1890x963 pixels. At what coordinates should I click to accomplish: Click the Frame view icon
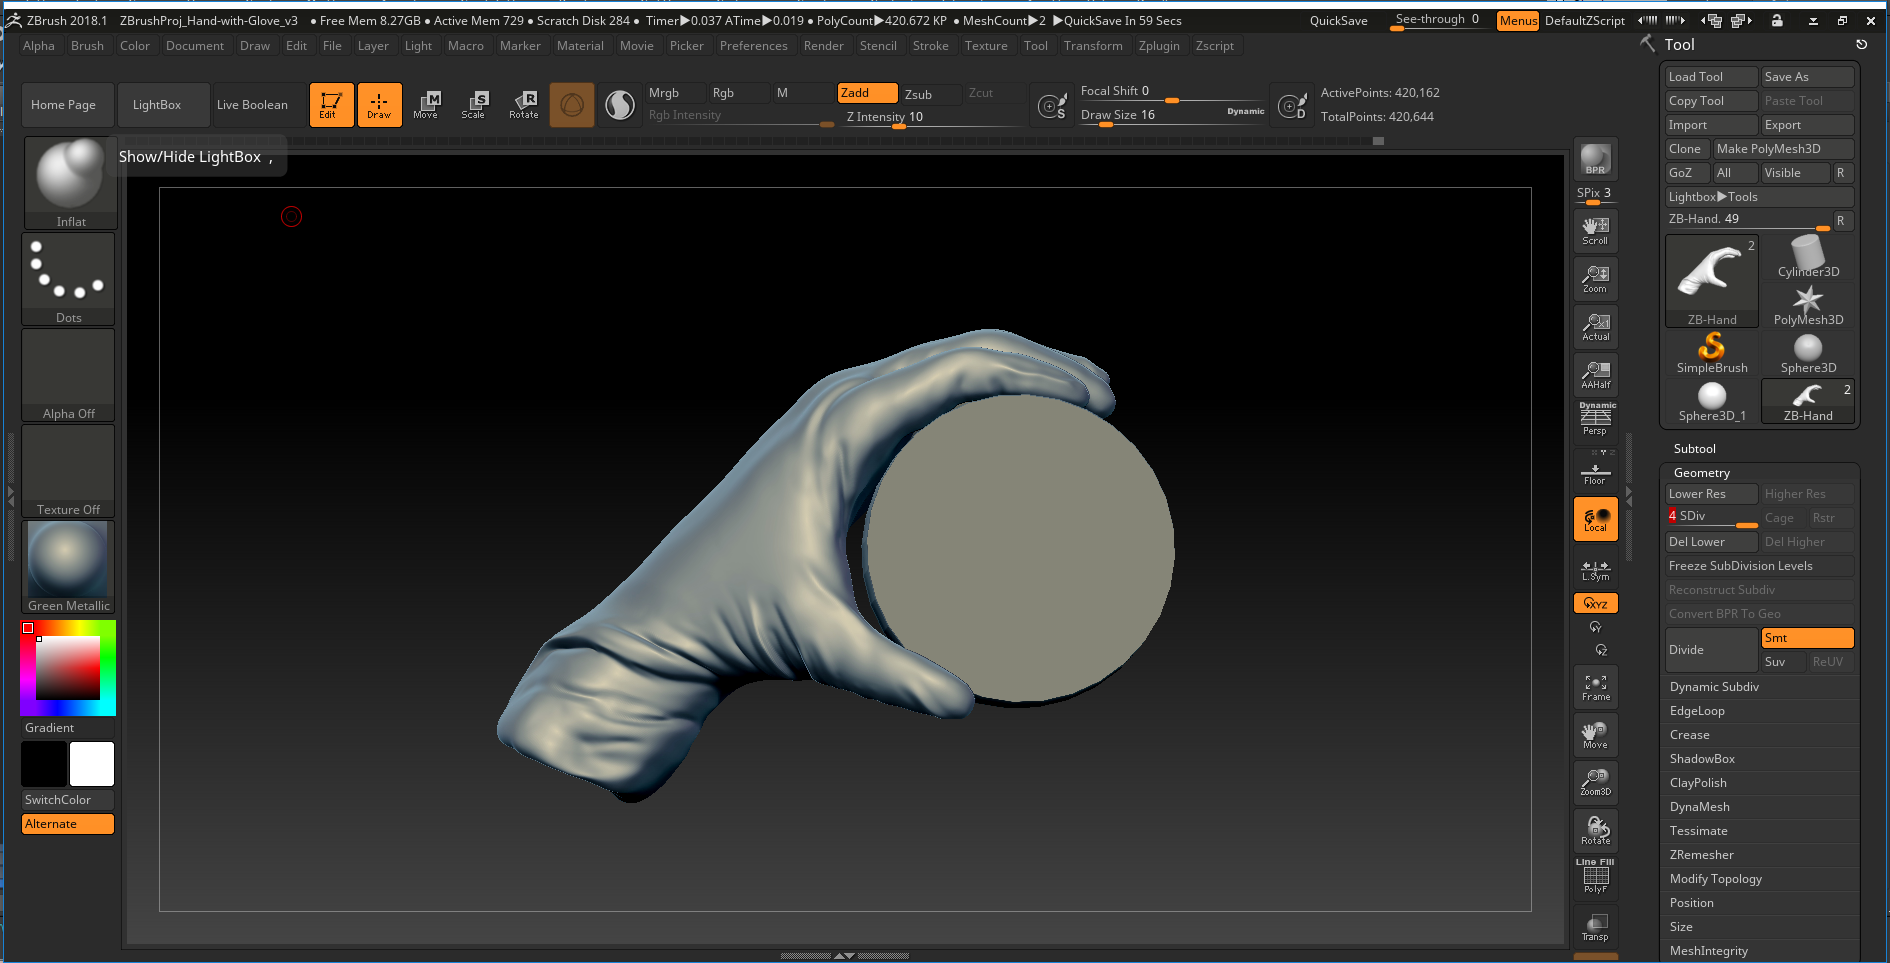(x=1595, y=687)
